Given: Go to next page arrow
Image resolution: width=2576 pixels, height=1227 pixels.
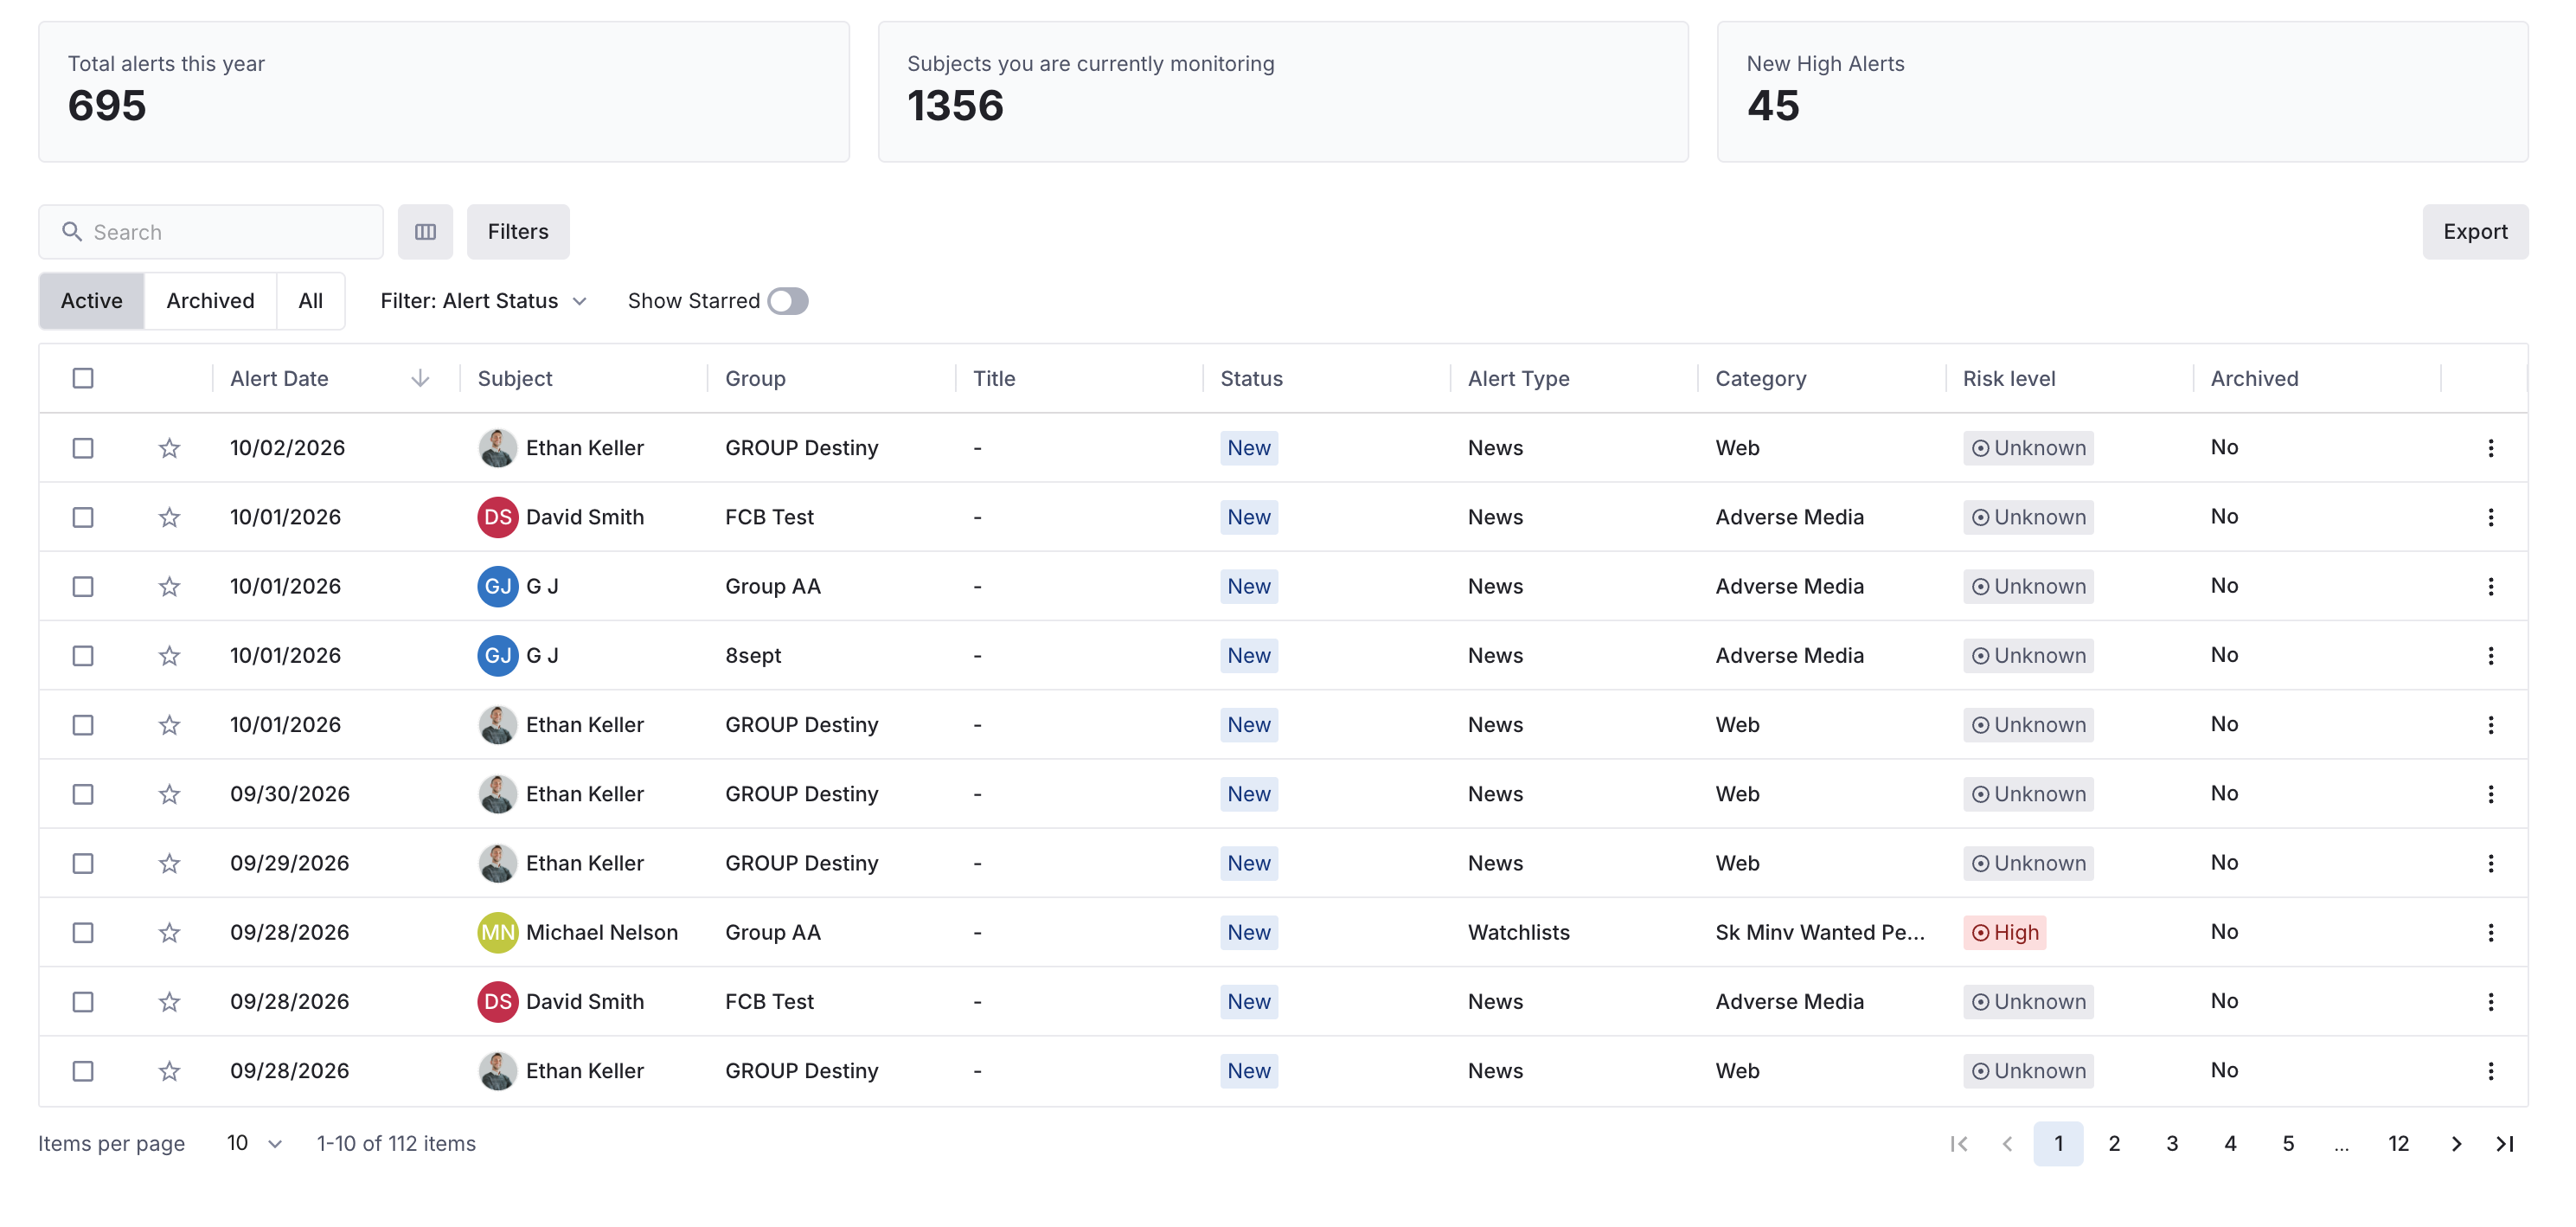Looking at the screenshot, I should pyautogui.click(x=2456, y=1143).
